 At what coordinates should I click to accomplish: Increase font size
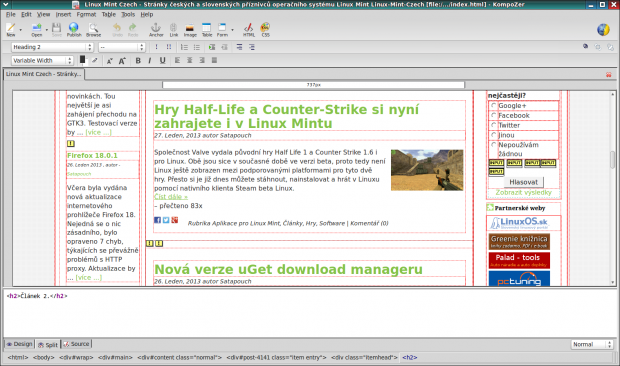pyautogui.click(x=122, y=60)
